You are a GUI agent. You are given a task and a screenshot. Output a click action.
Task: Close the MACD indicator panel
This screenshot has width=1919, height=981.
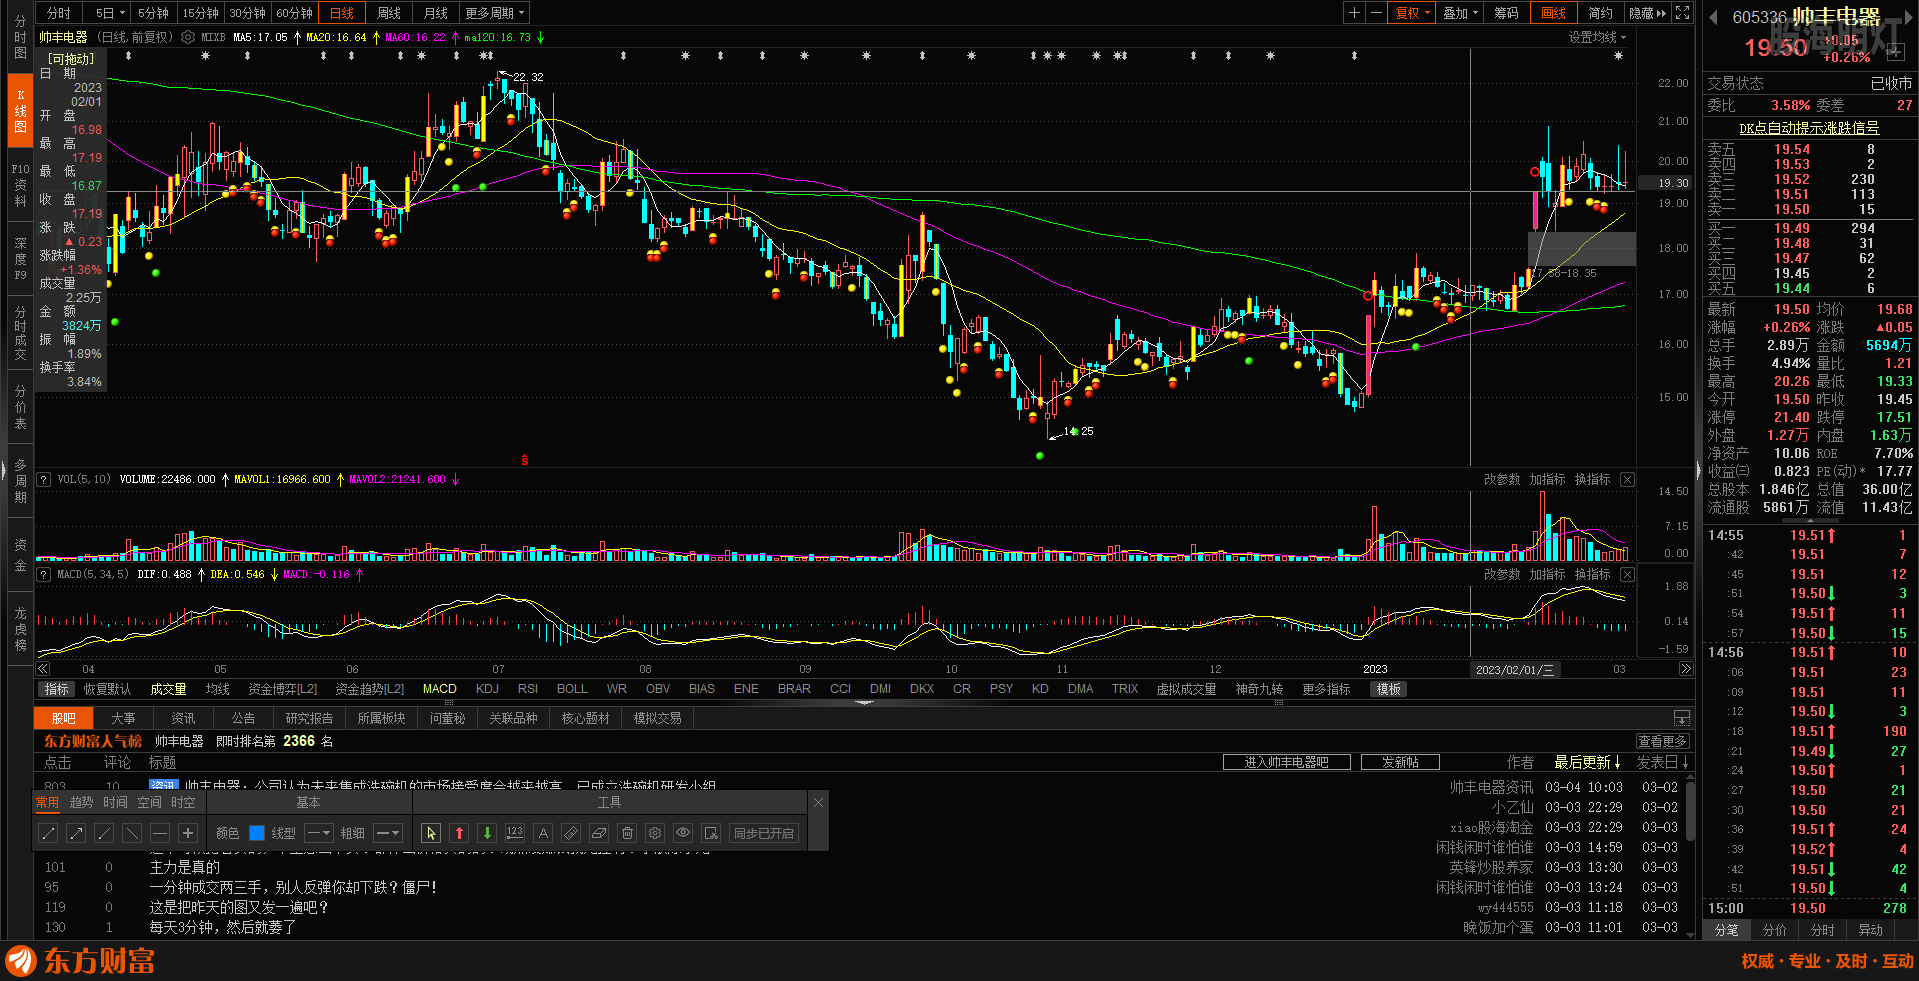click(x=1628, y=575)
